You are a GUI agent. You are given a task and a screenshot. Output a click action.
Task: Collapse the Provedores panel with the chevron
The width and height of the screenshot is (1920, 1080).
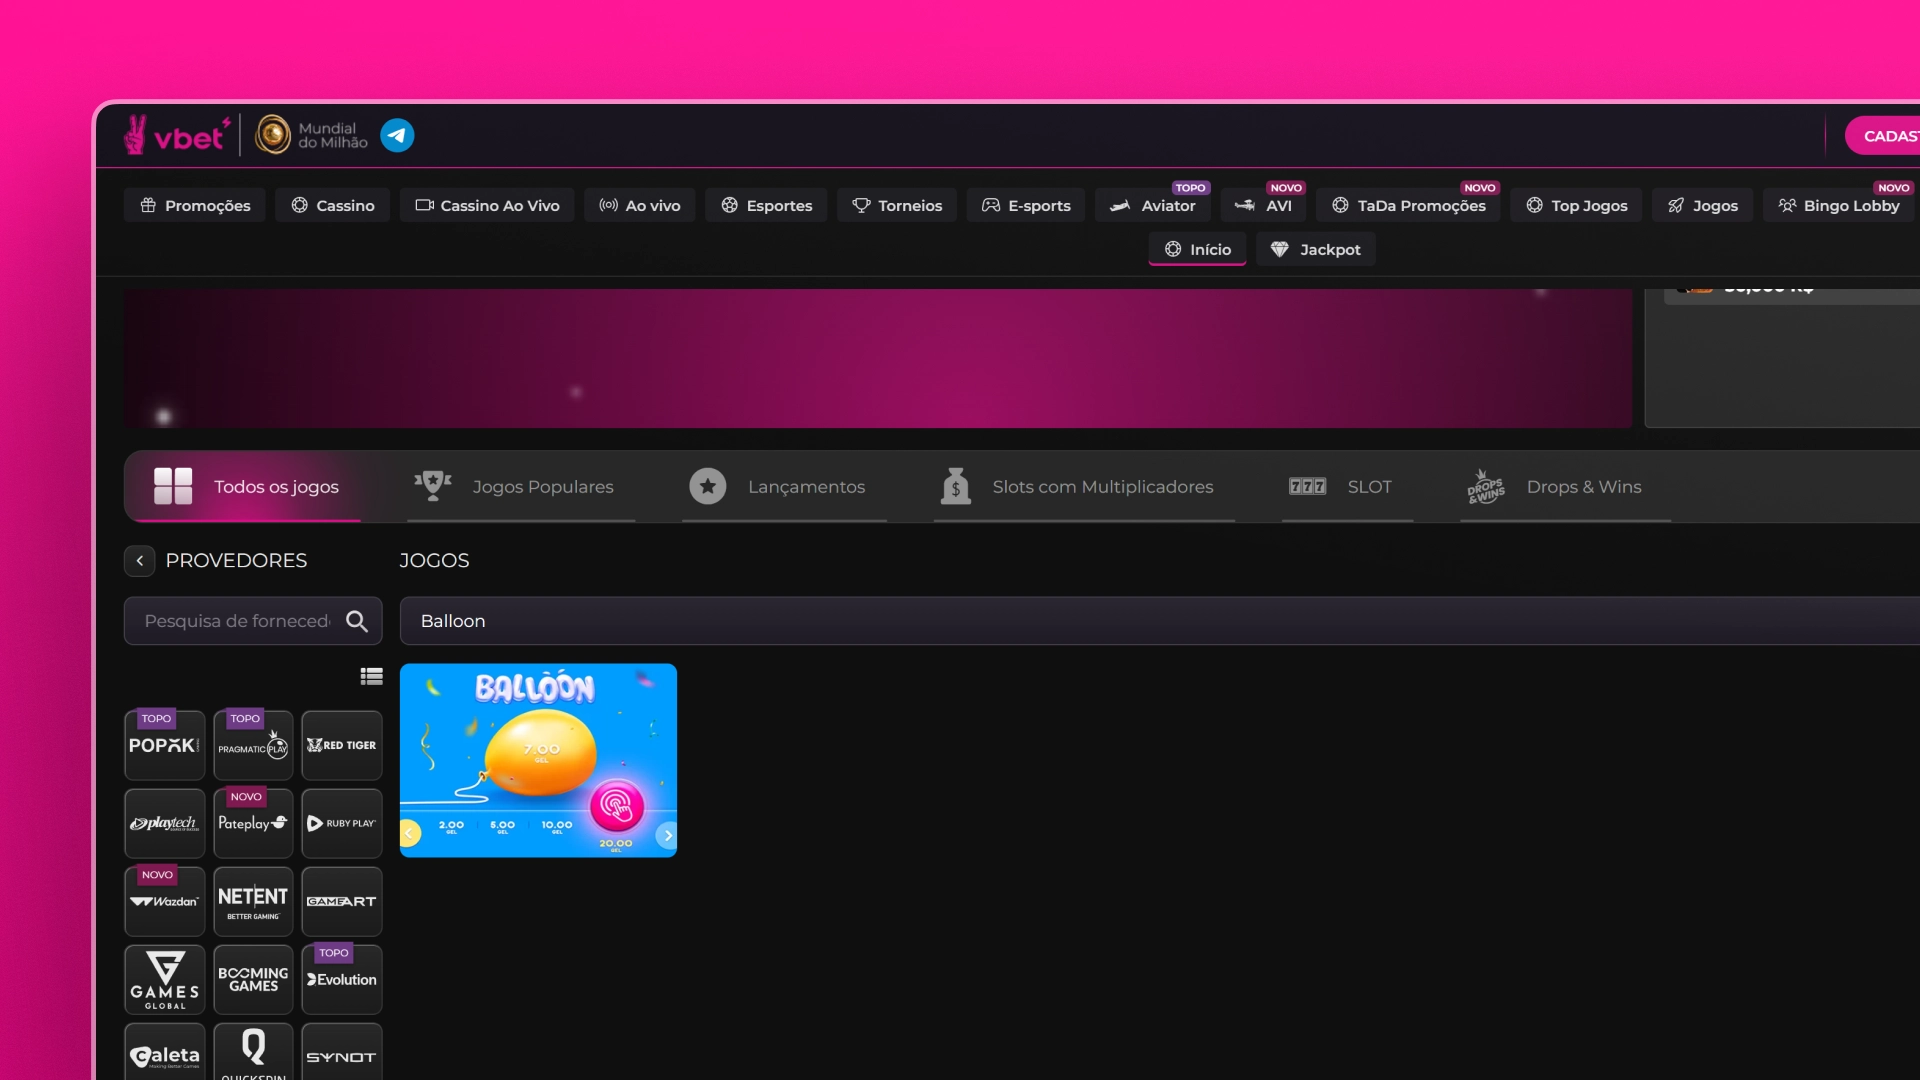point(140,561)
